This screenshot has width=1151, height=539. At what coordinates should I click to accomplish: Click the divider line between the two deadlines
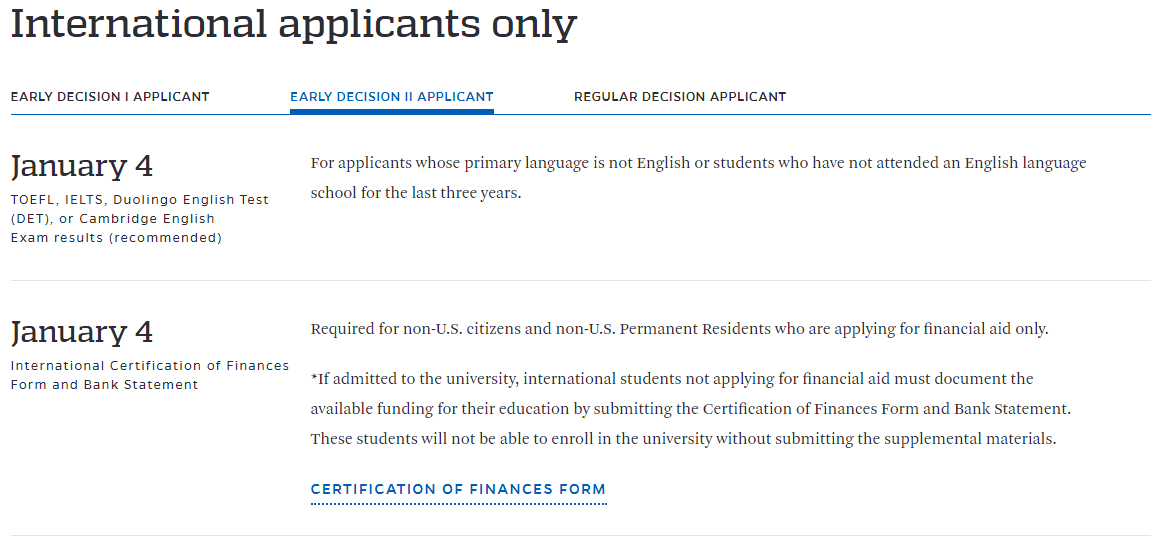[x=580, y=281]
